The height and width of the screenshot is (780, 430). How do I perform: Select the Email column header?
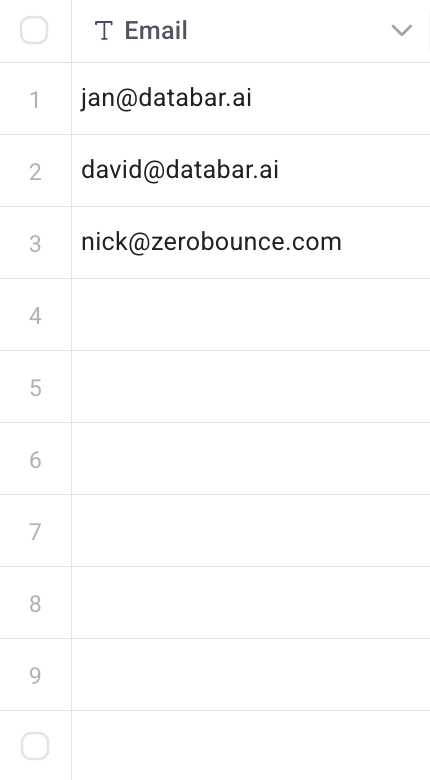[250, 31]
